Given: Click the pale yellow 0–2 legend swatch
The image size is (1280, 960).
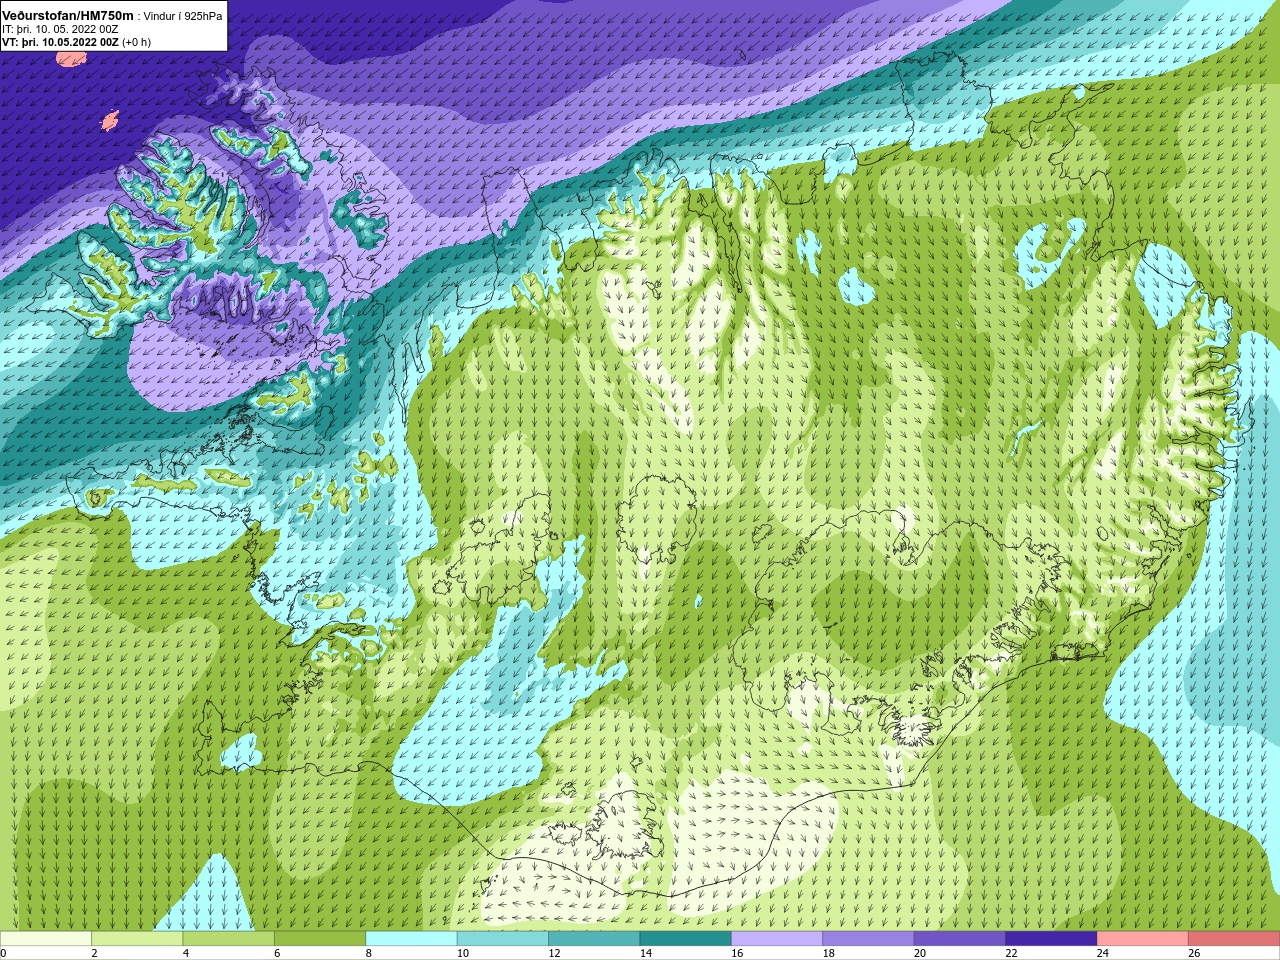Looking at the screenshot, I should click(46, 939).
